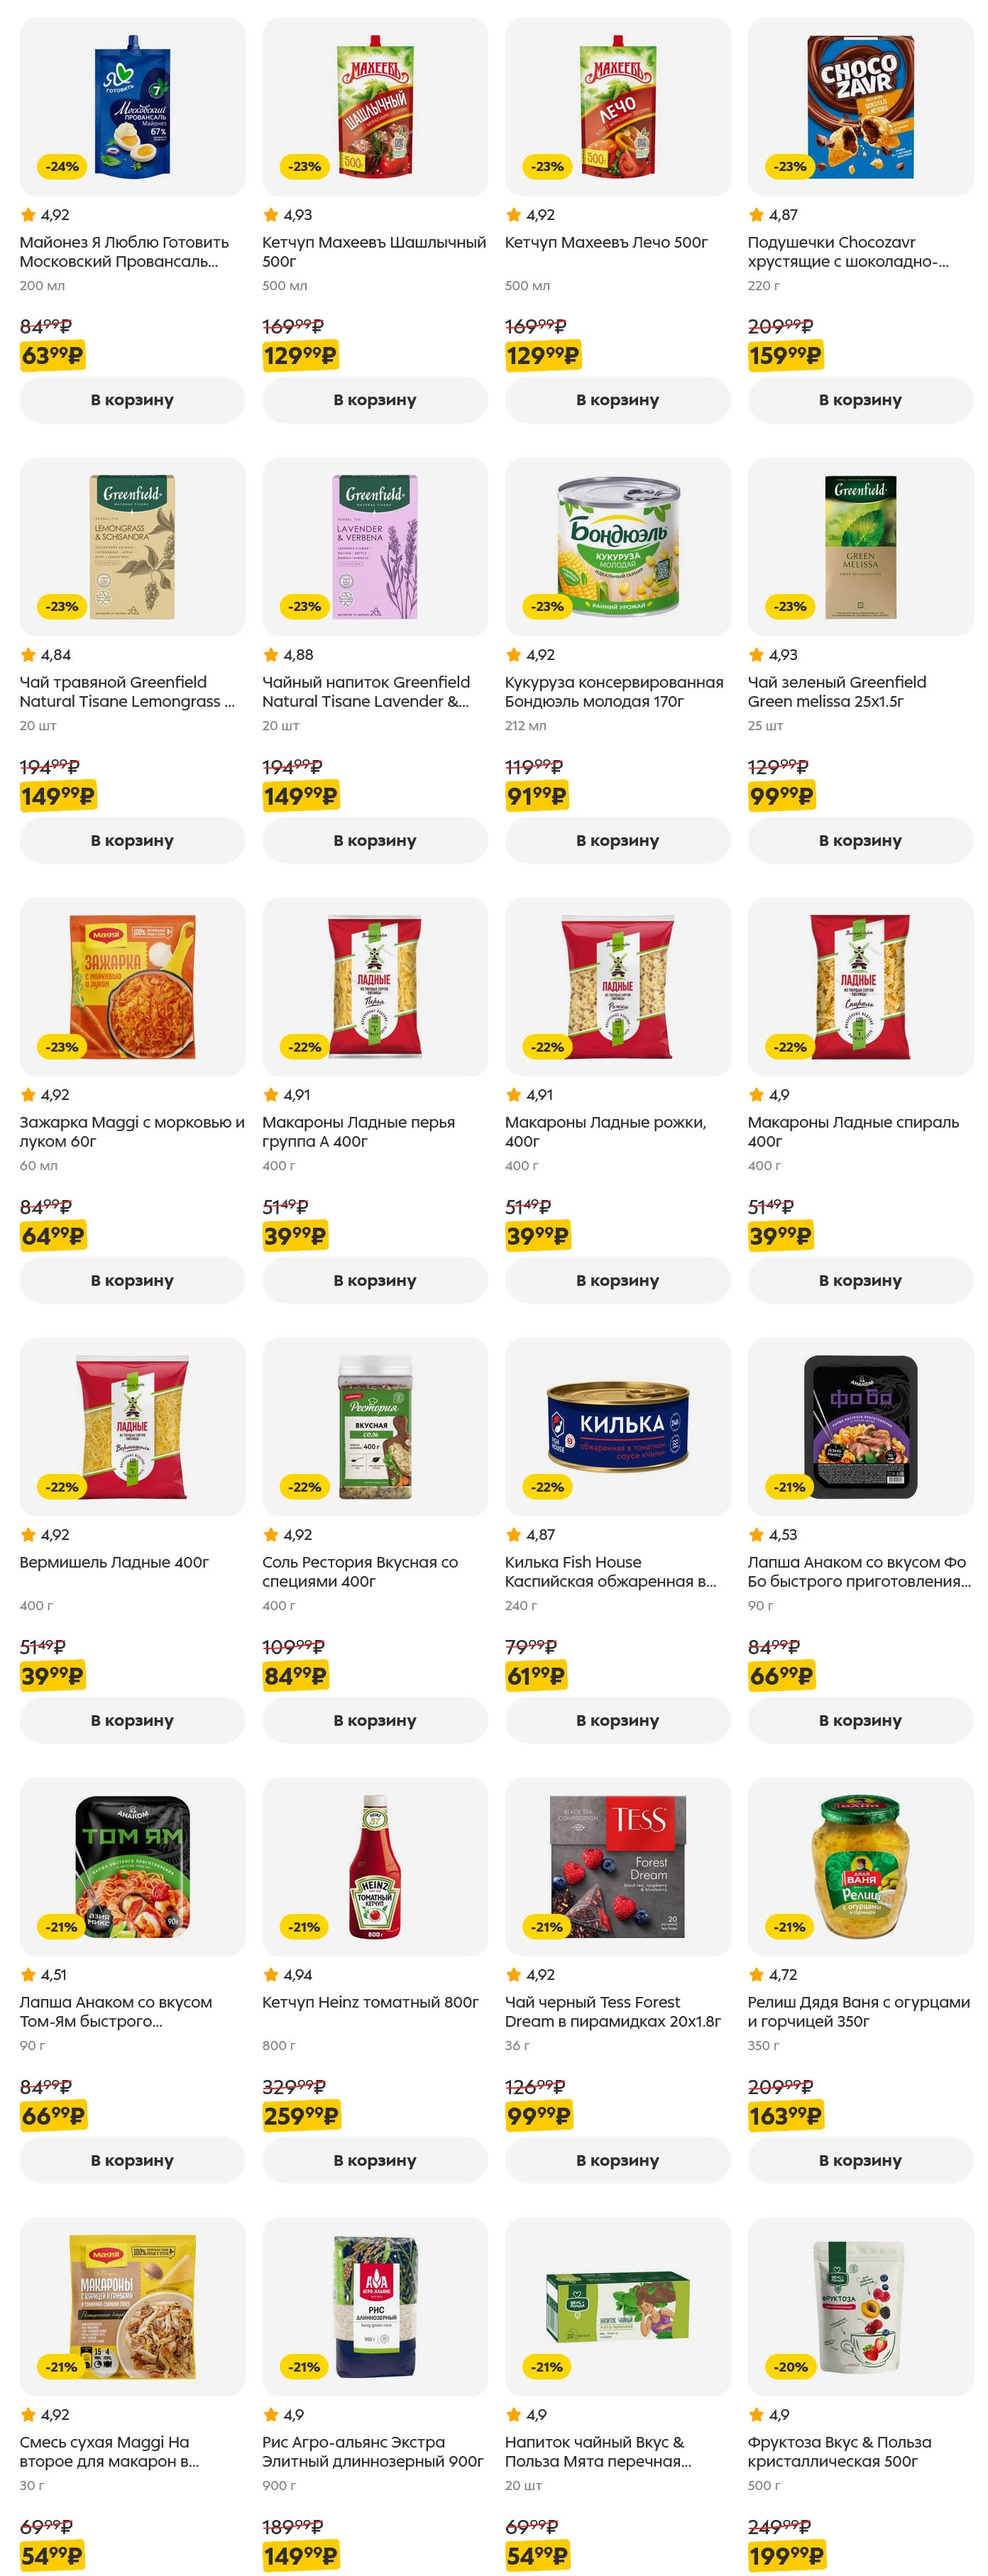Screen dimensions: 988x2576
Task: Click the -23% badge on Зажарка Maggi
Action: (62, 1047)
